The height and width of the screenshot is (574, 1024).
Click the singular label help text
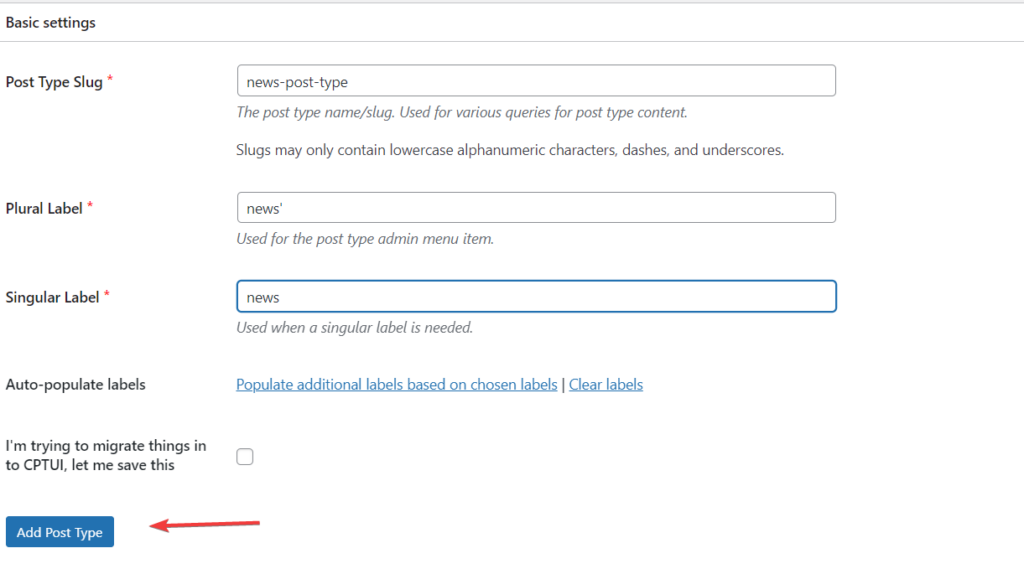(354, 328)
